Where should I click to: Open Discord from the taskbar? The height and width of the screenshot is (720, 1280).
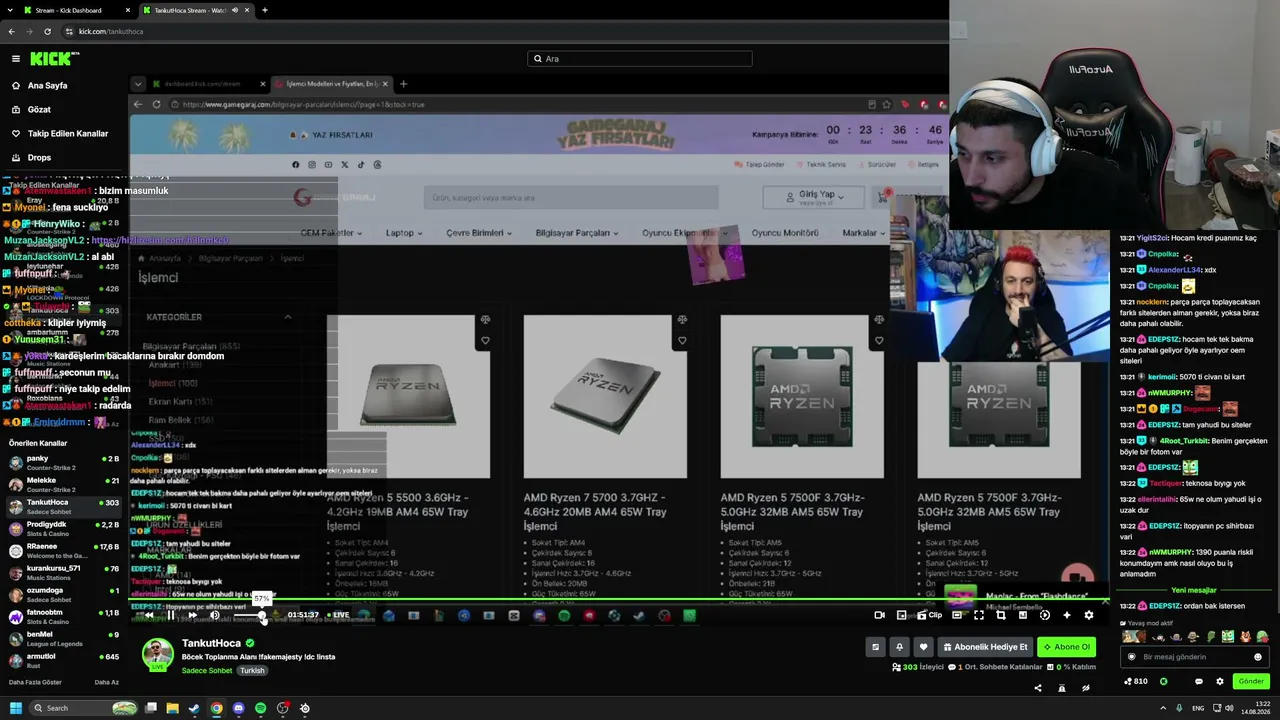pyautogui.click(x=238, y=708)
